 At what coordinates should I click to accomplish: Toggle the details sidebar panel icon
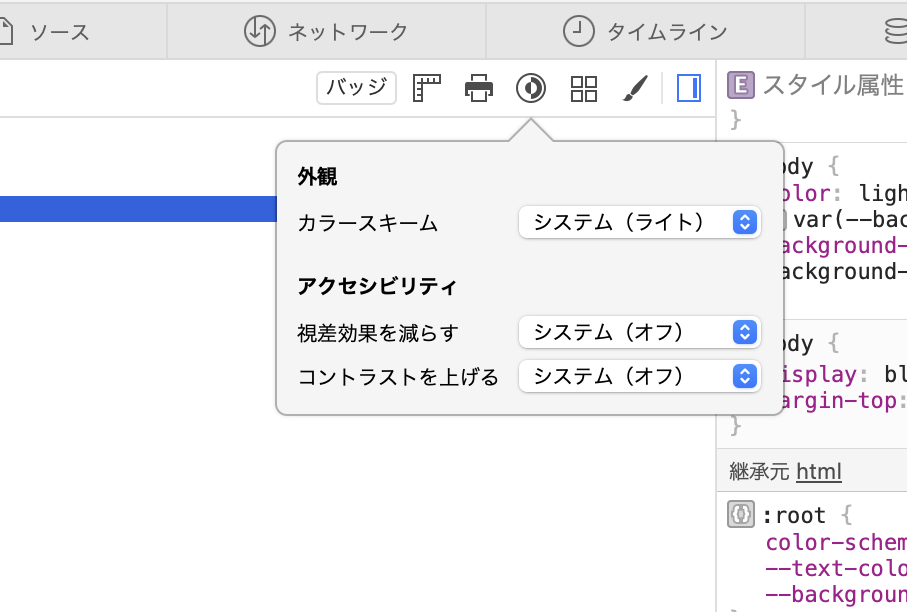point(688,87)
